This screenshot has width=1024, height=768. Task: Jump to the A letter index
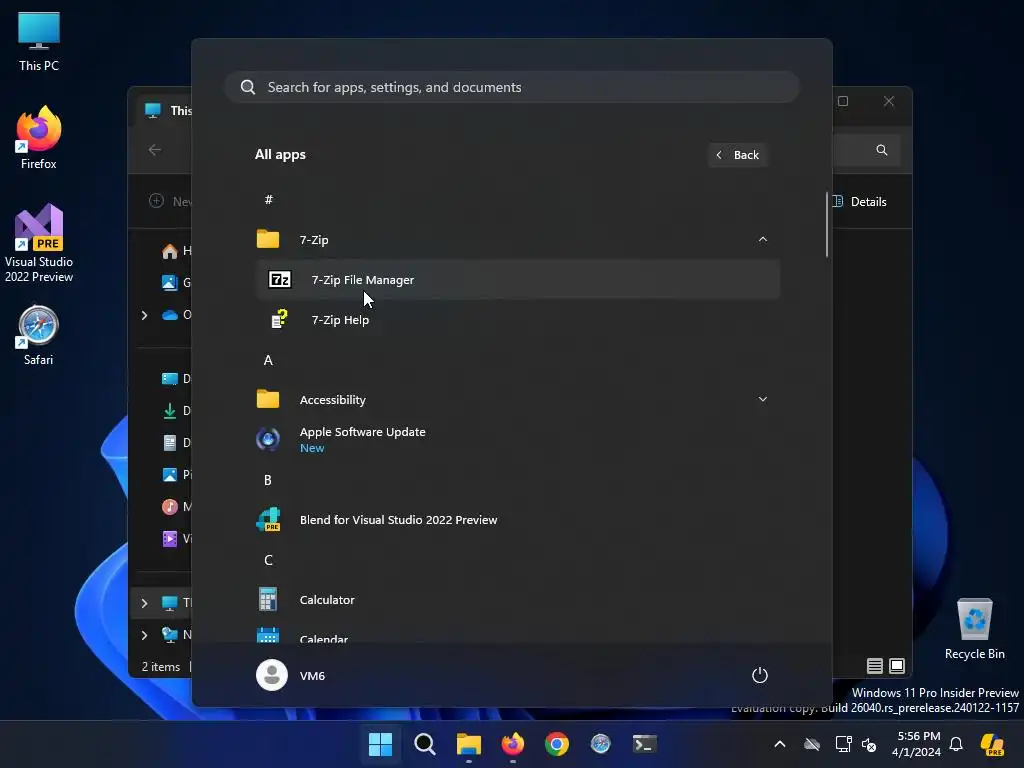pyautogui.click(x=268, y=360)
